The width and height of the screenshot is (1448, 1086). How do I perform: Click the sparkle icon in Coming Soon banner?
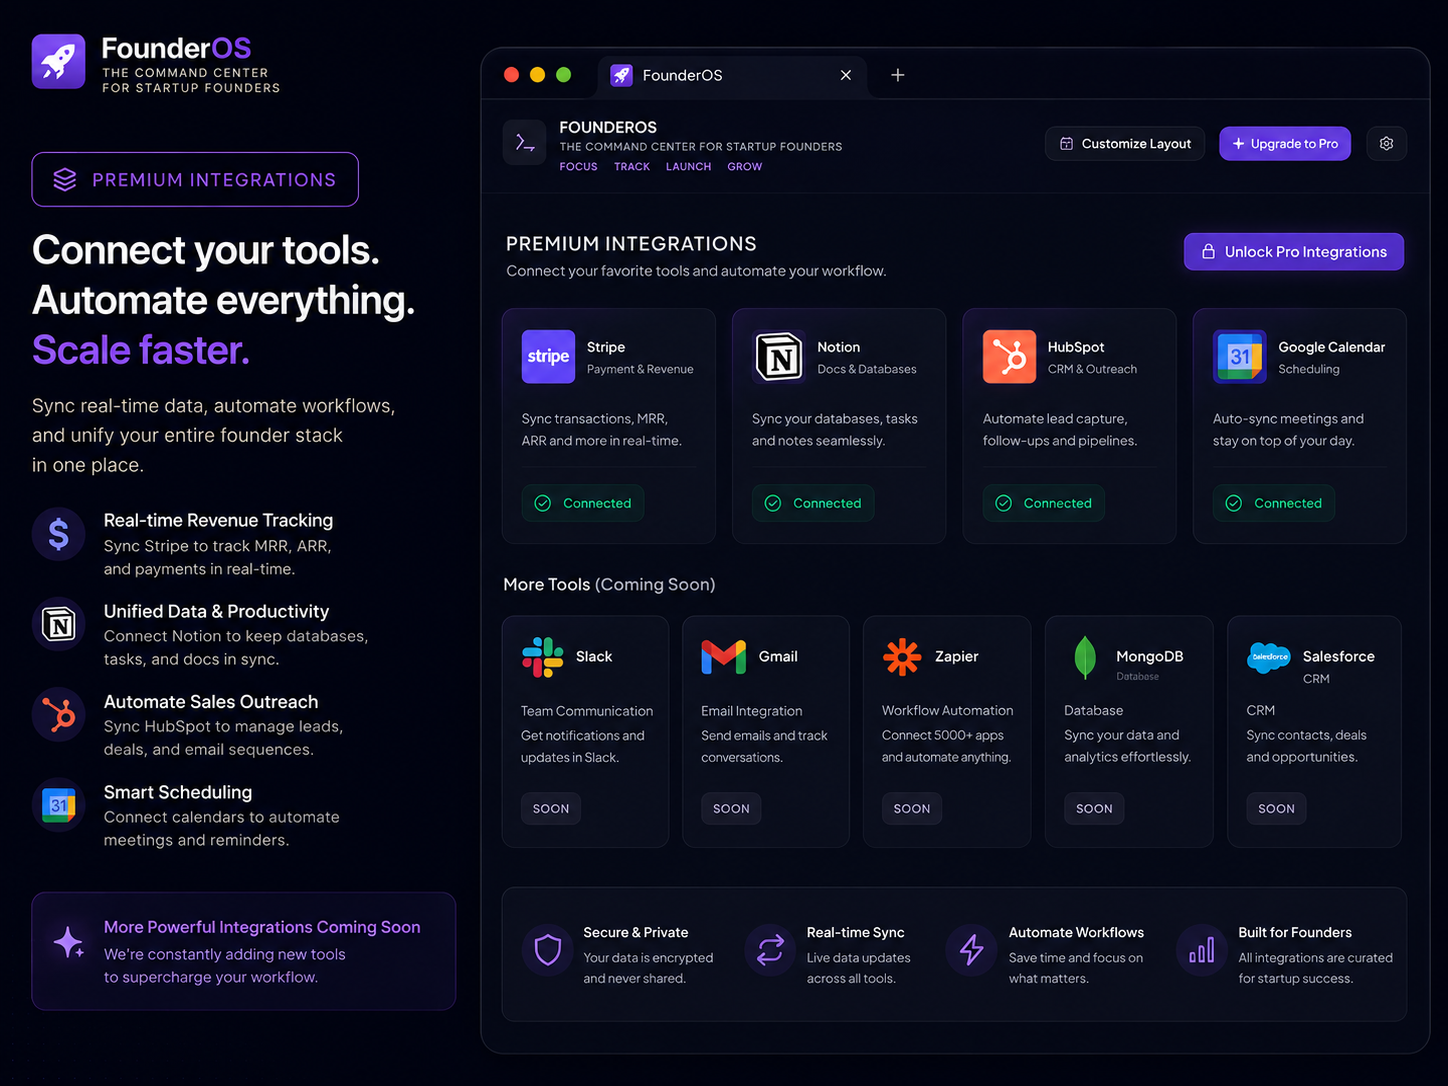pos(68,942)
